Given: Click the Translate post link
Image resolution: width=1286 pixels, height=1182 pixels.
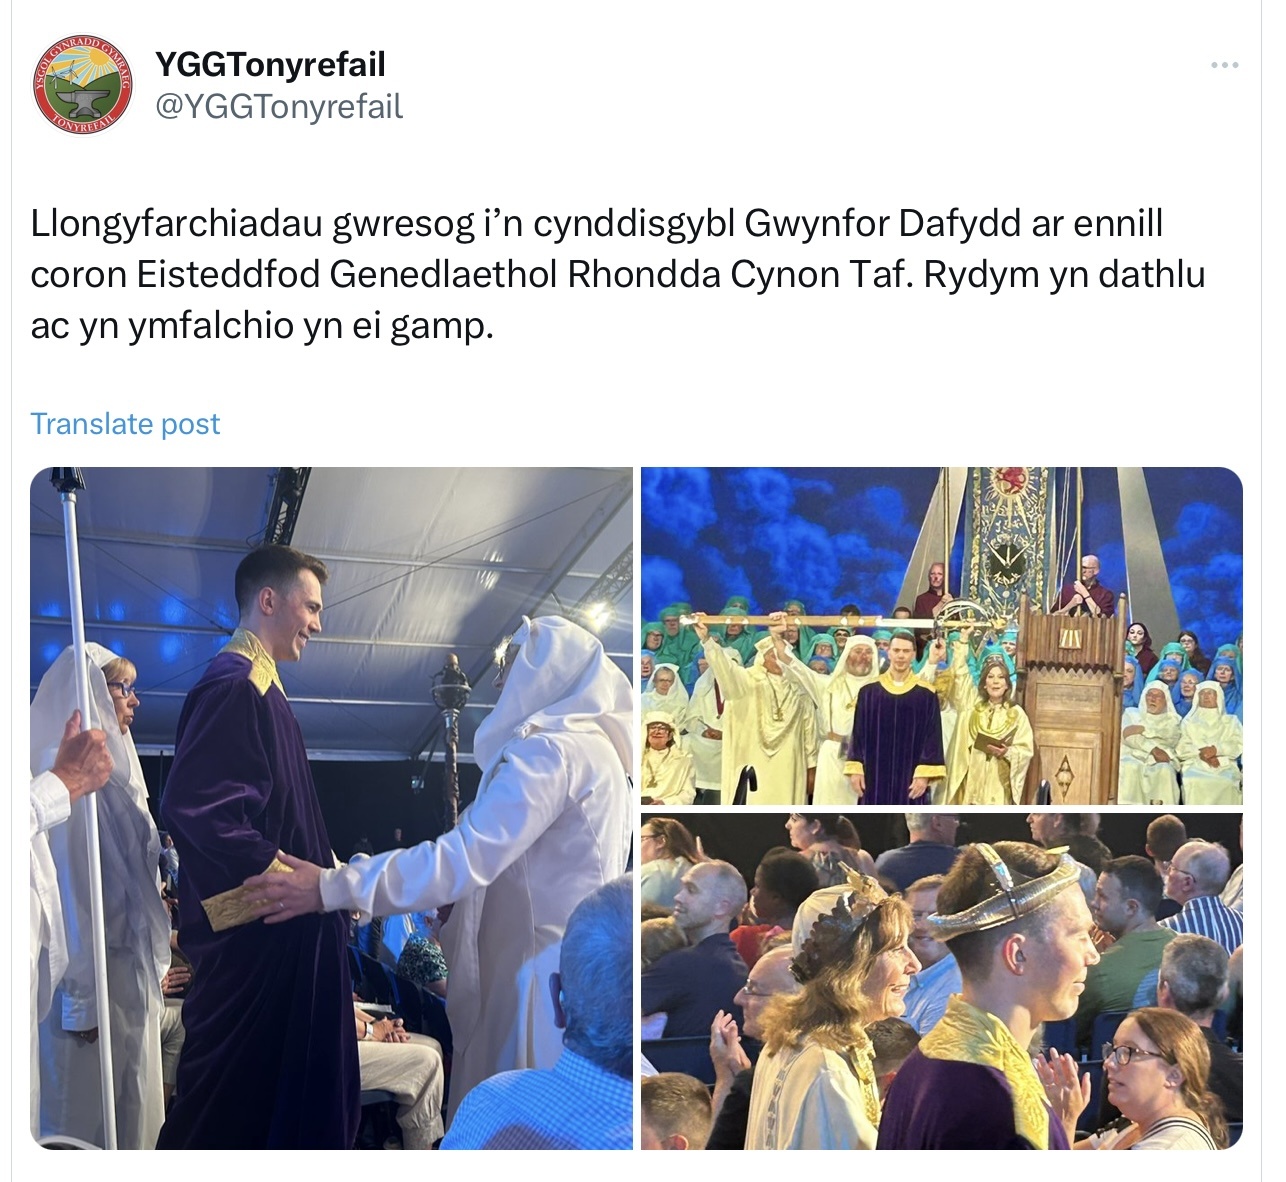Looking at the screenshot, I should [125, 424].
